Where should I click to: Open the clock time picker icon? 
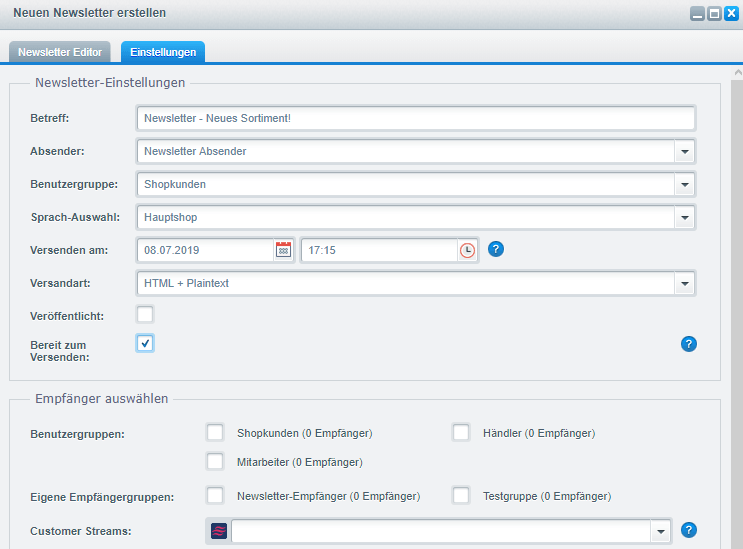pos(467,250)
